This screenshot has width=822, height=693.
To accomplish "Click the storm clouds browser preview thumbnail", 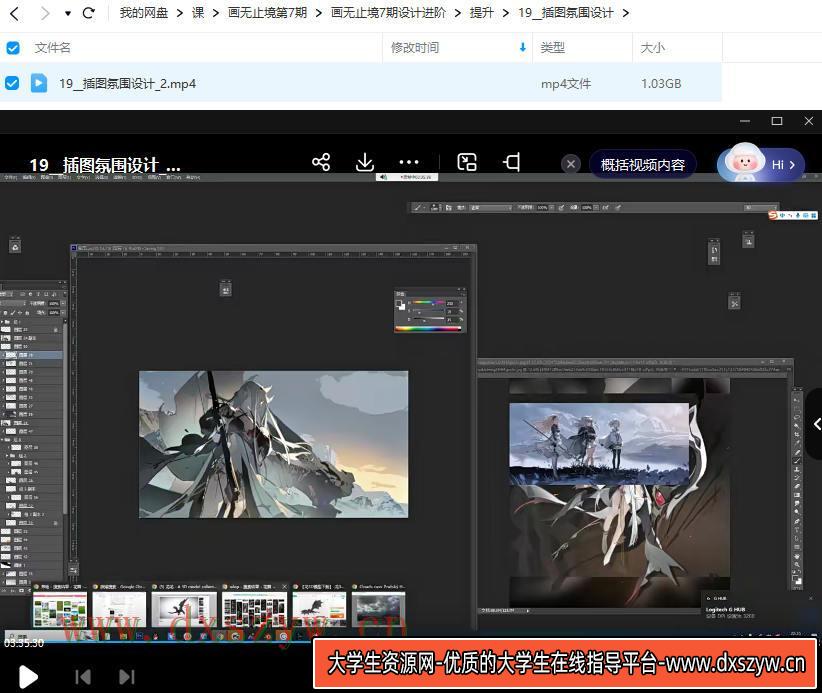I will [378, 610].
